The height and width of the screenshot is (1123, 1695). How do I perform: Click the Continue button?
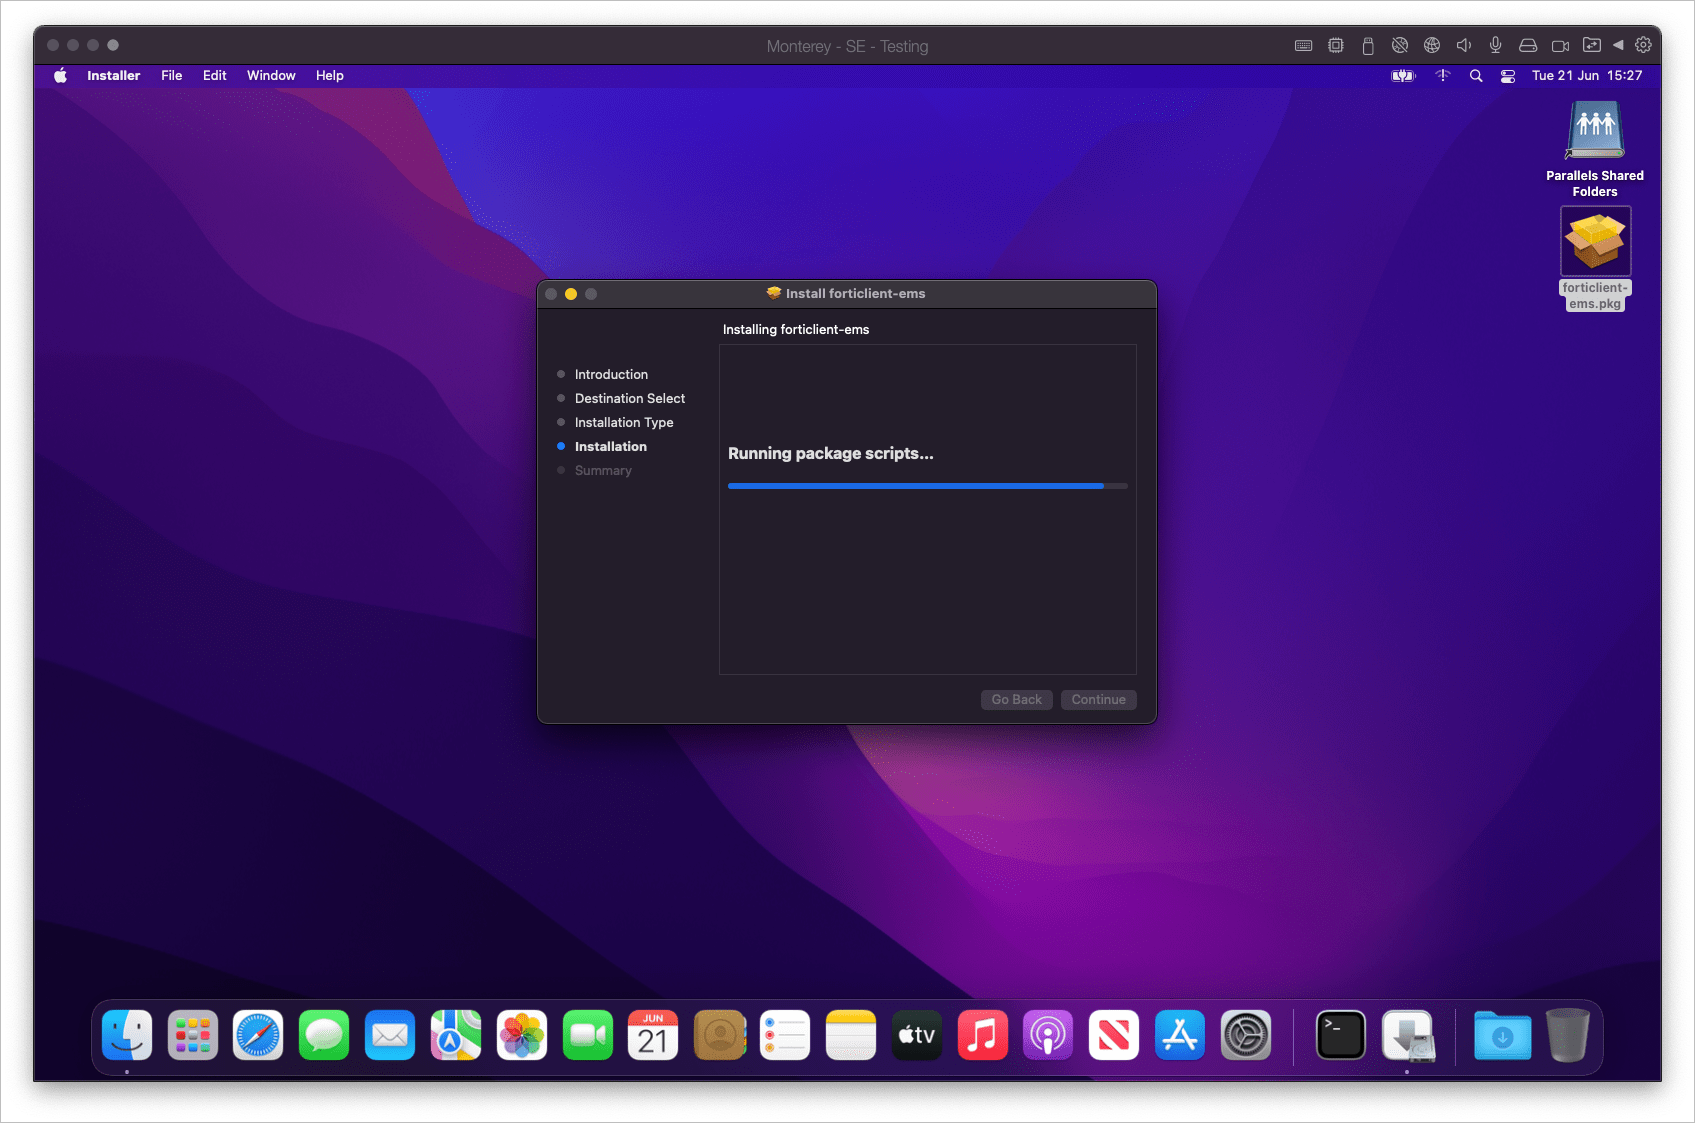coord(1099,700)
